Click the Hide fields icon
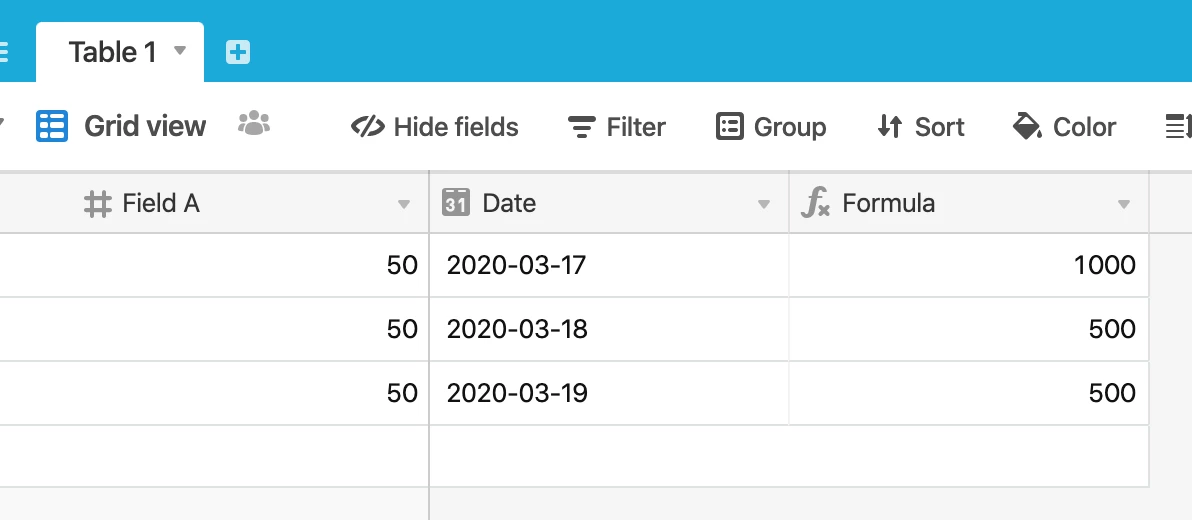Screen dimensions: 1192x520 (x=368, y=126)
